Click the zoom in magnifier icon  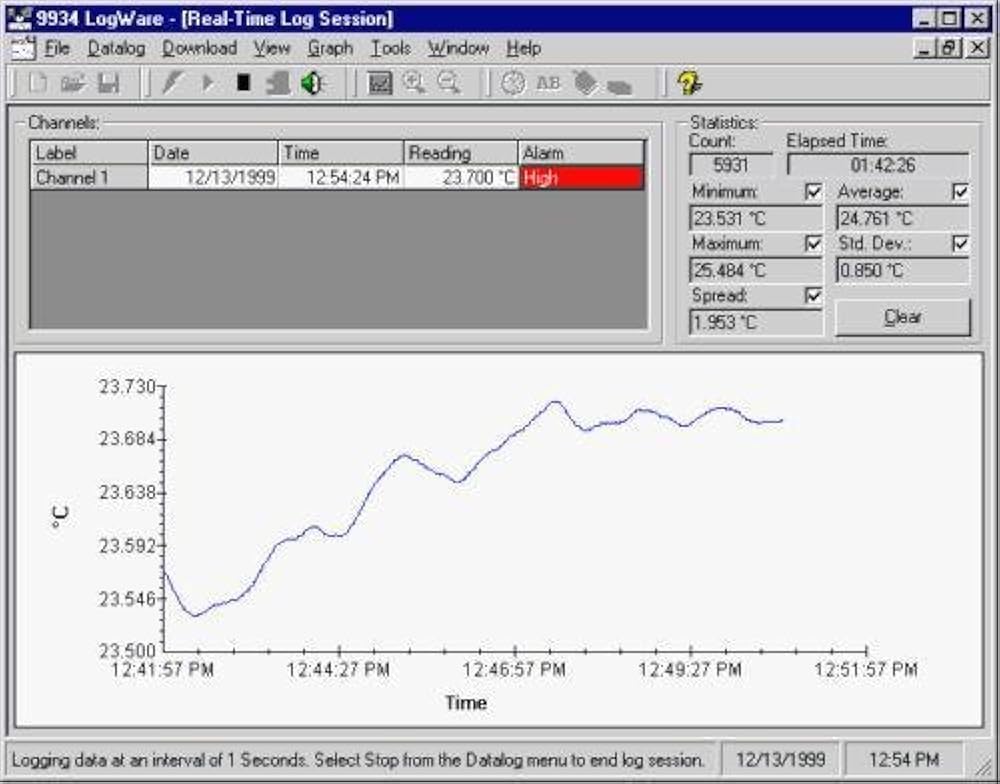(x=413, y=84)
